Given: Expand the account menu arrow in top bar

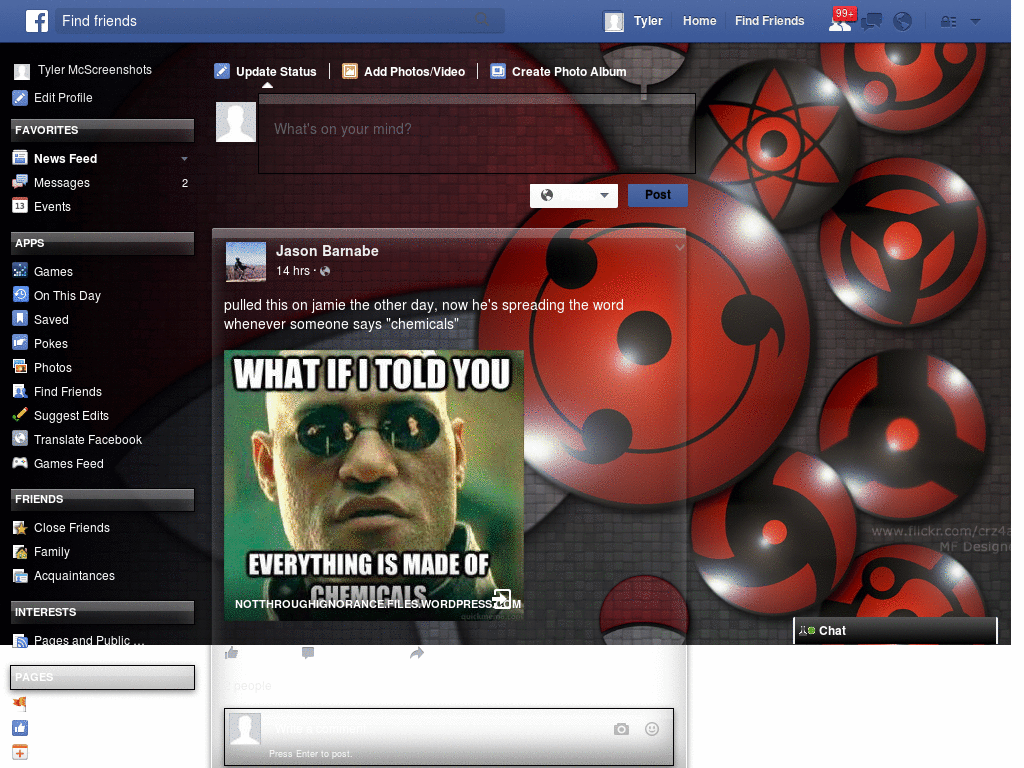Looking at the screenshot, I should pyautogui.click(x=976, y=22).
